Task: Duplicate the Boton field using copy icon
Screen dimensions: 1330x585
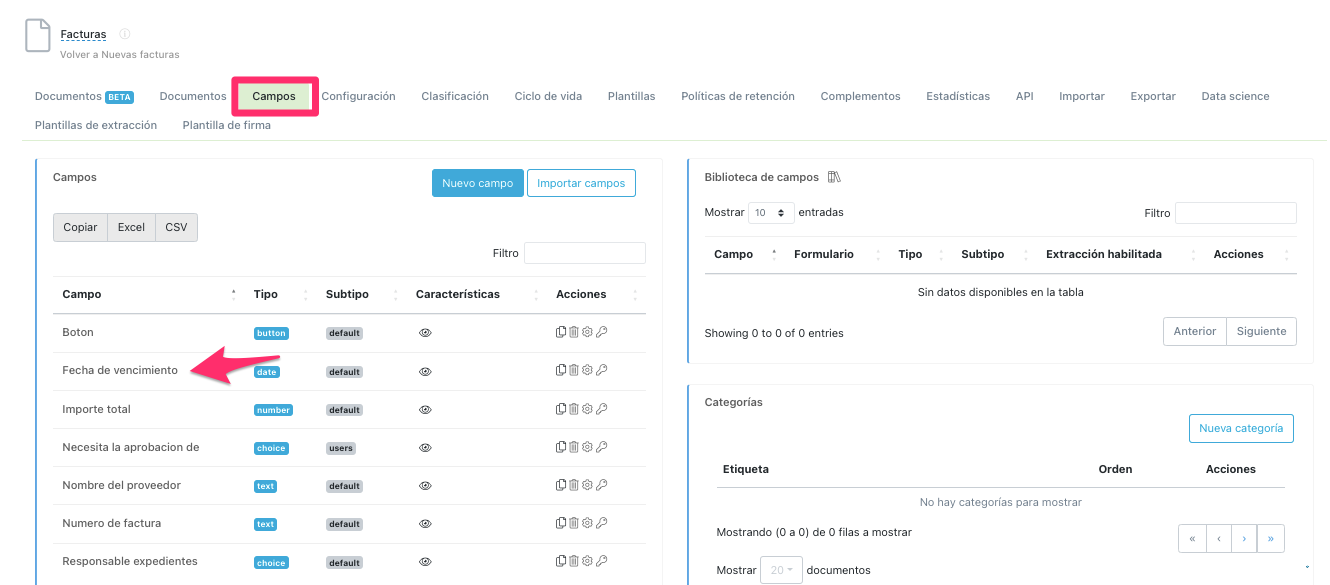Action: click(x=561, y=333)
